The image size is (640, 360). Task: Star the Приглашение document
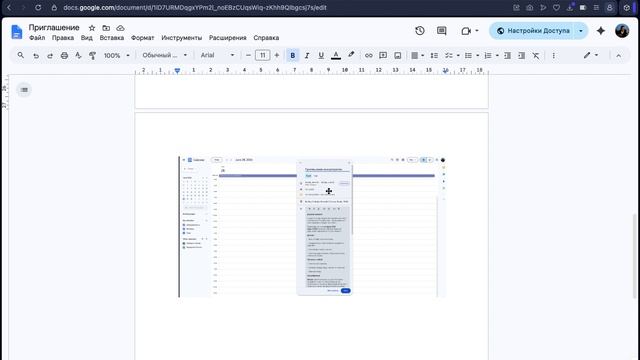tap(92, 28)
